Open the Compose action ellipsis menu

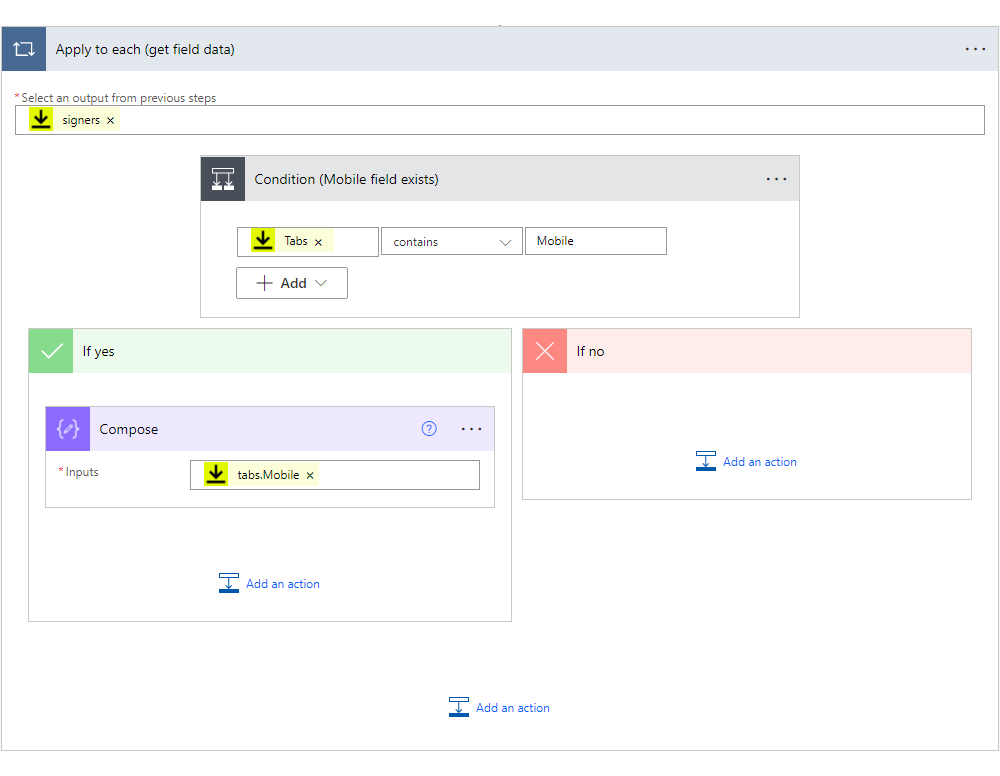pyautogui.click(x=470, y=428)
